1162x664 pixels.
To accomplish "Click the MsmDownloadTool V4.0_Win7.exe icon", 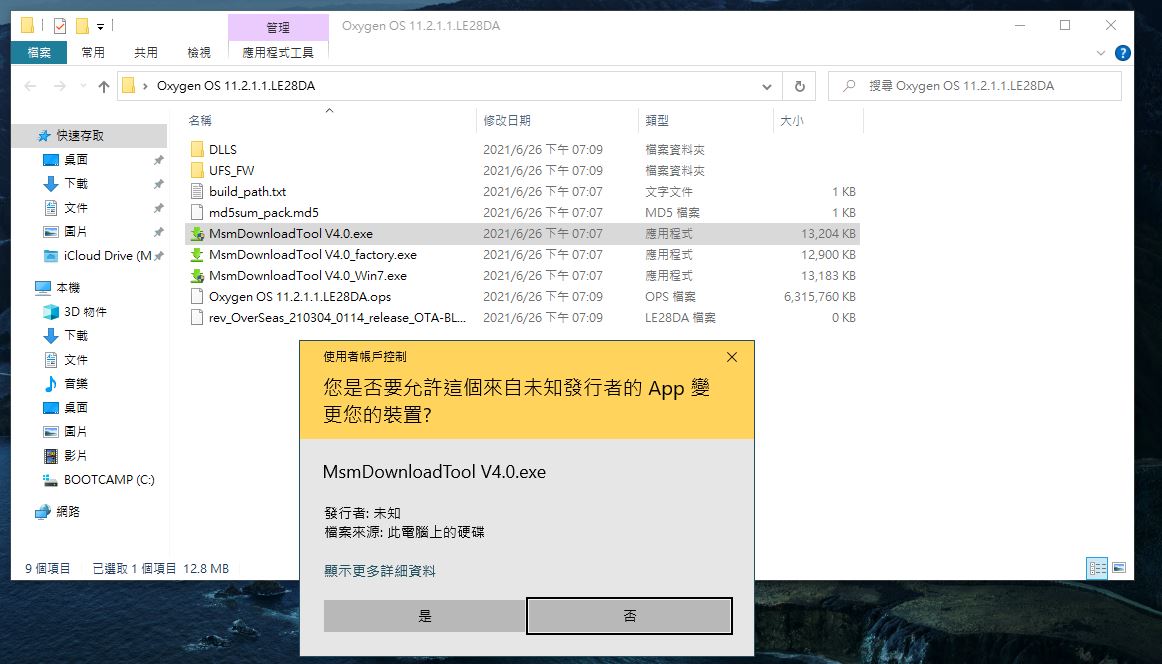I will [x=197, y=275].
